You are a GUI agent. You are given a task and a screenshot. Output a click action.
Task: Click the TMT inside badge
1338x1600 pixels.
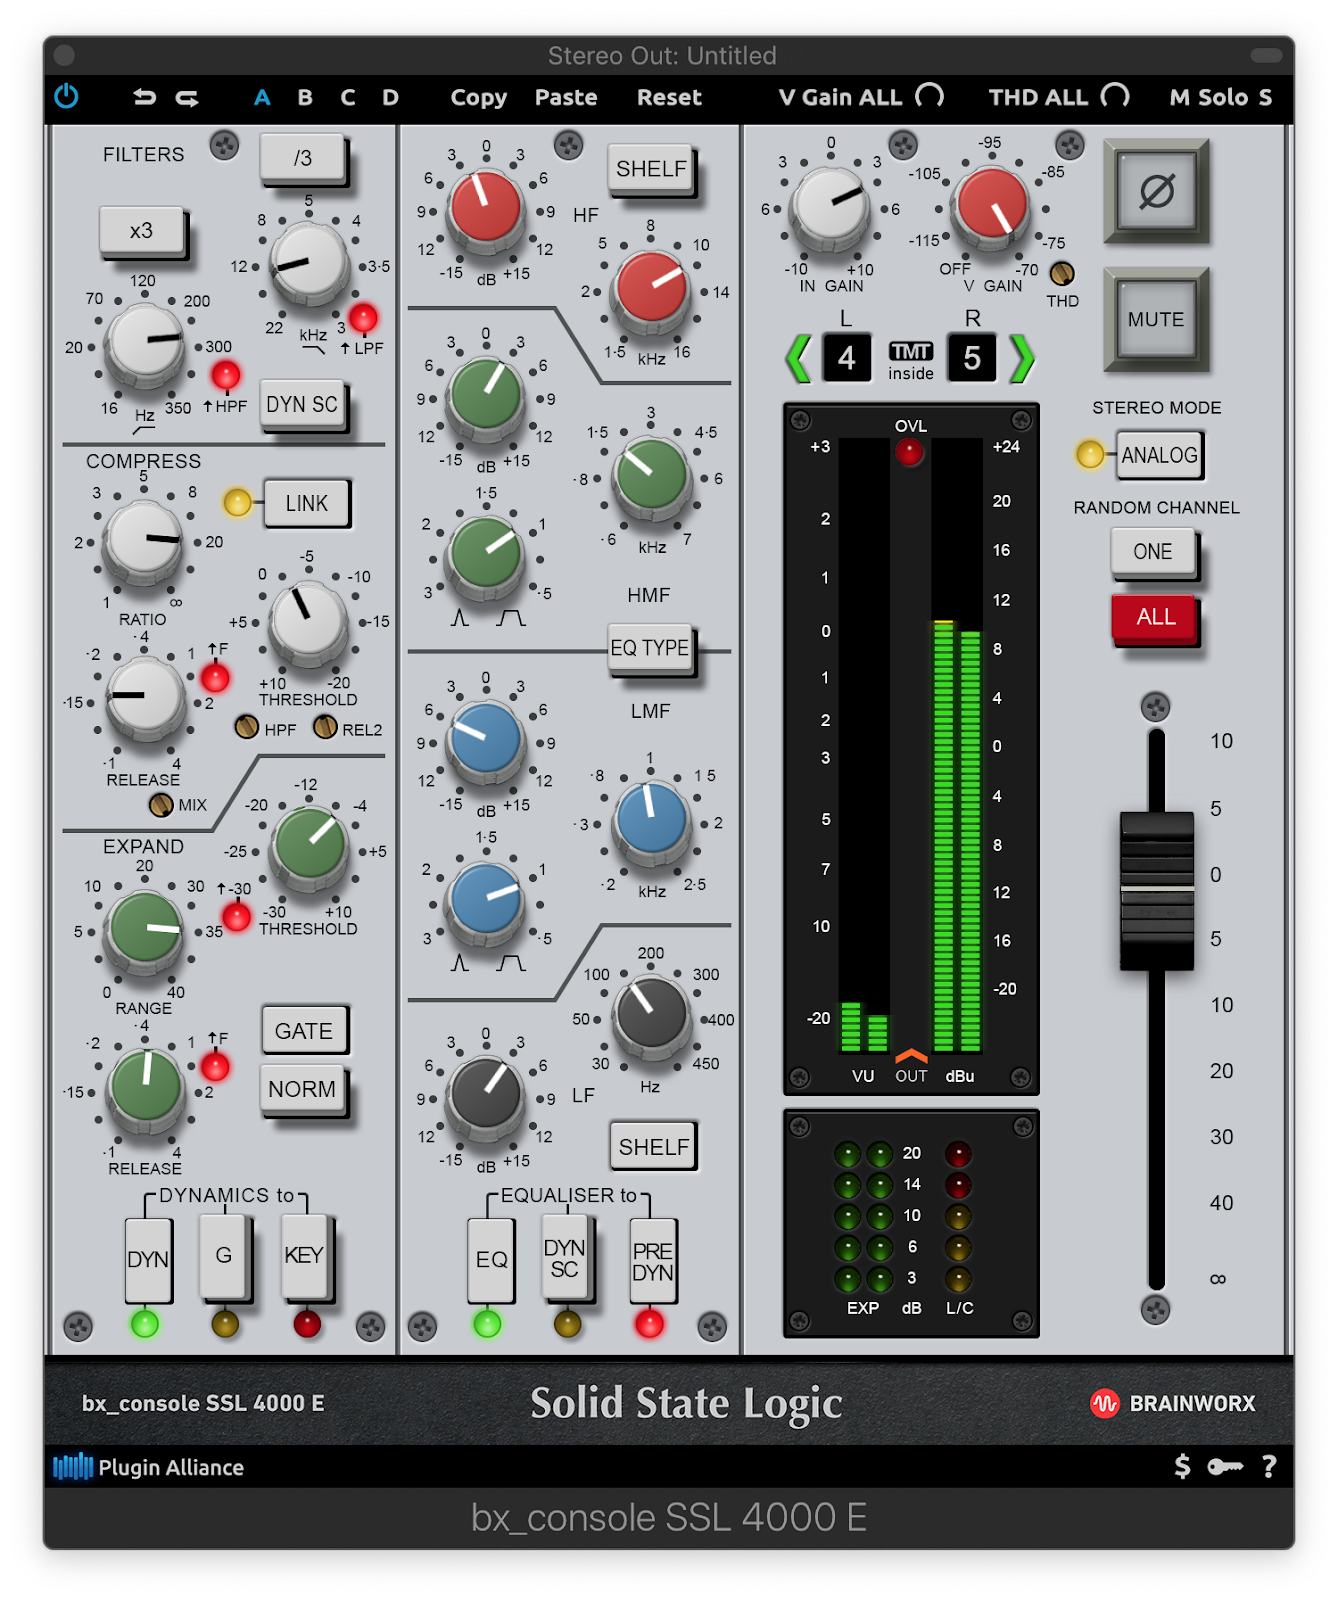(x=911, y=361)
